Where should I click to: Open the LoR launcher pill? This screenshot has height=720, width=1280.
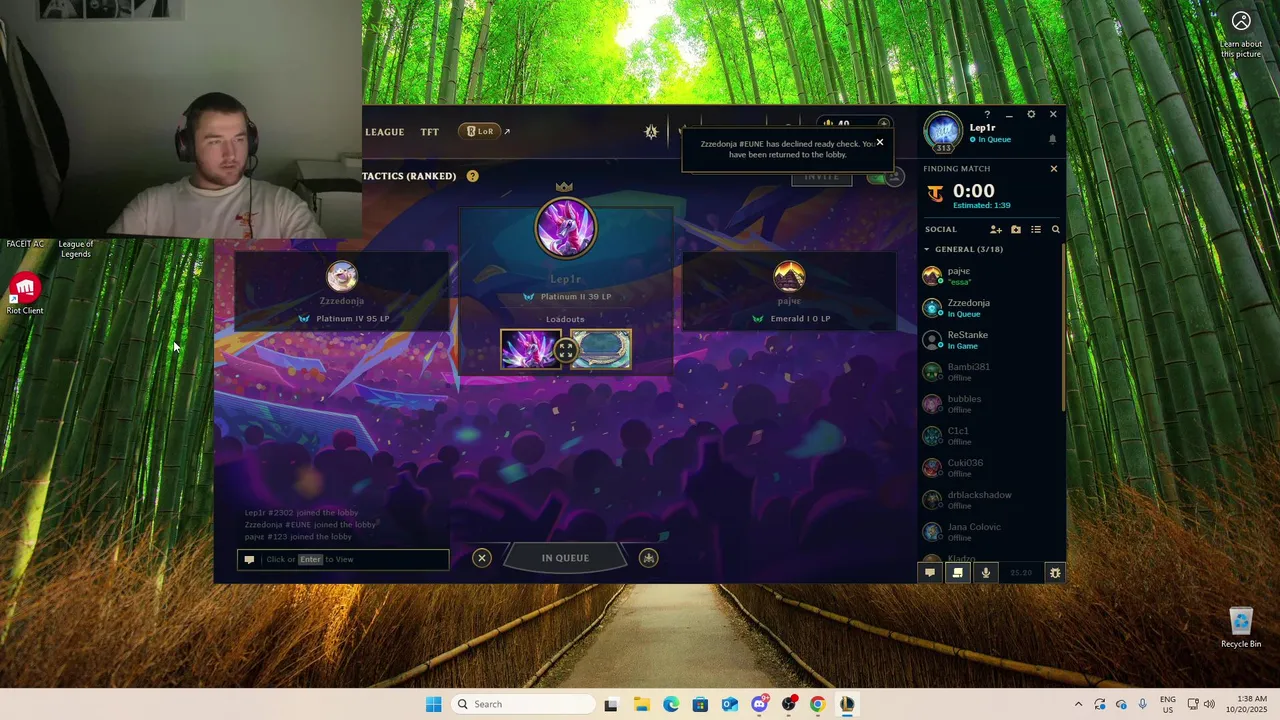pyautogui.click(x=480, y=131)
